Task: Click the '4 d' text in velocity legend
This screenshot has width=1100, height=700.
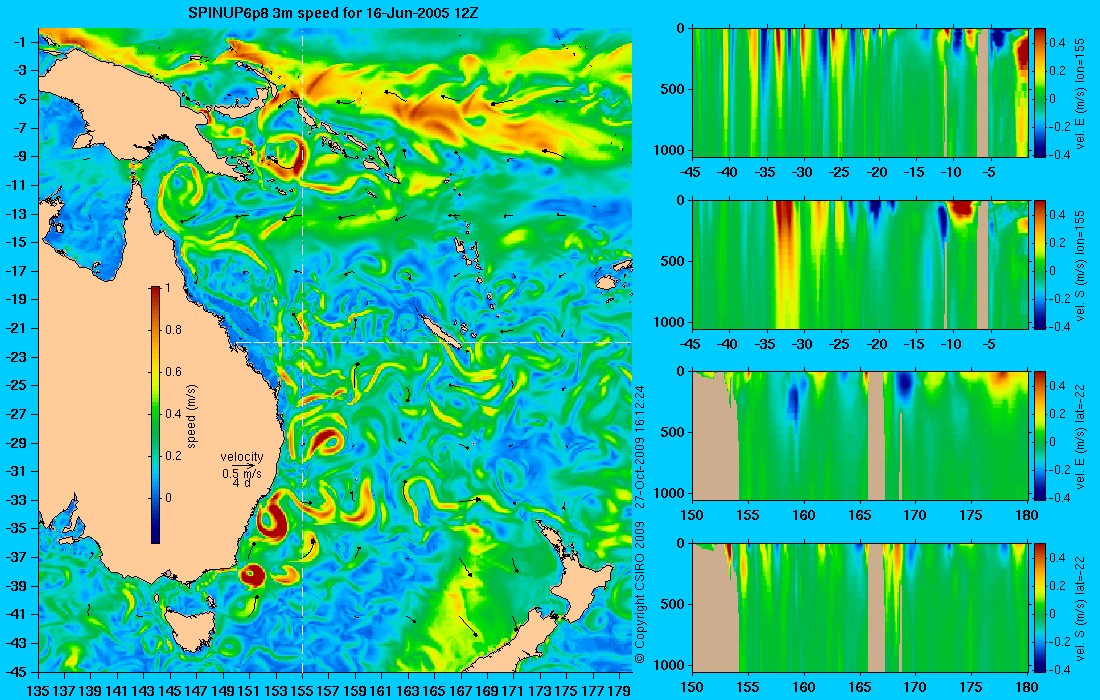Action: click(242, 483)
